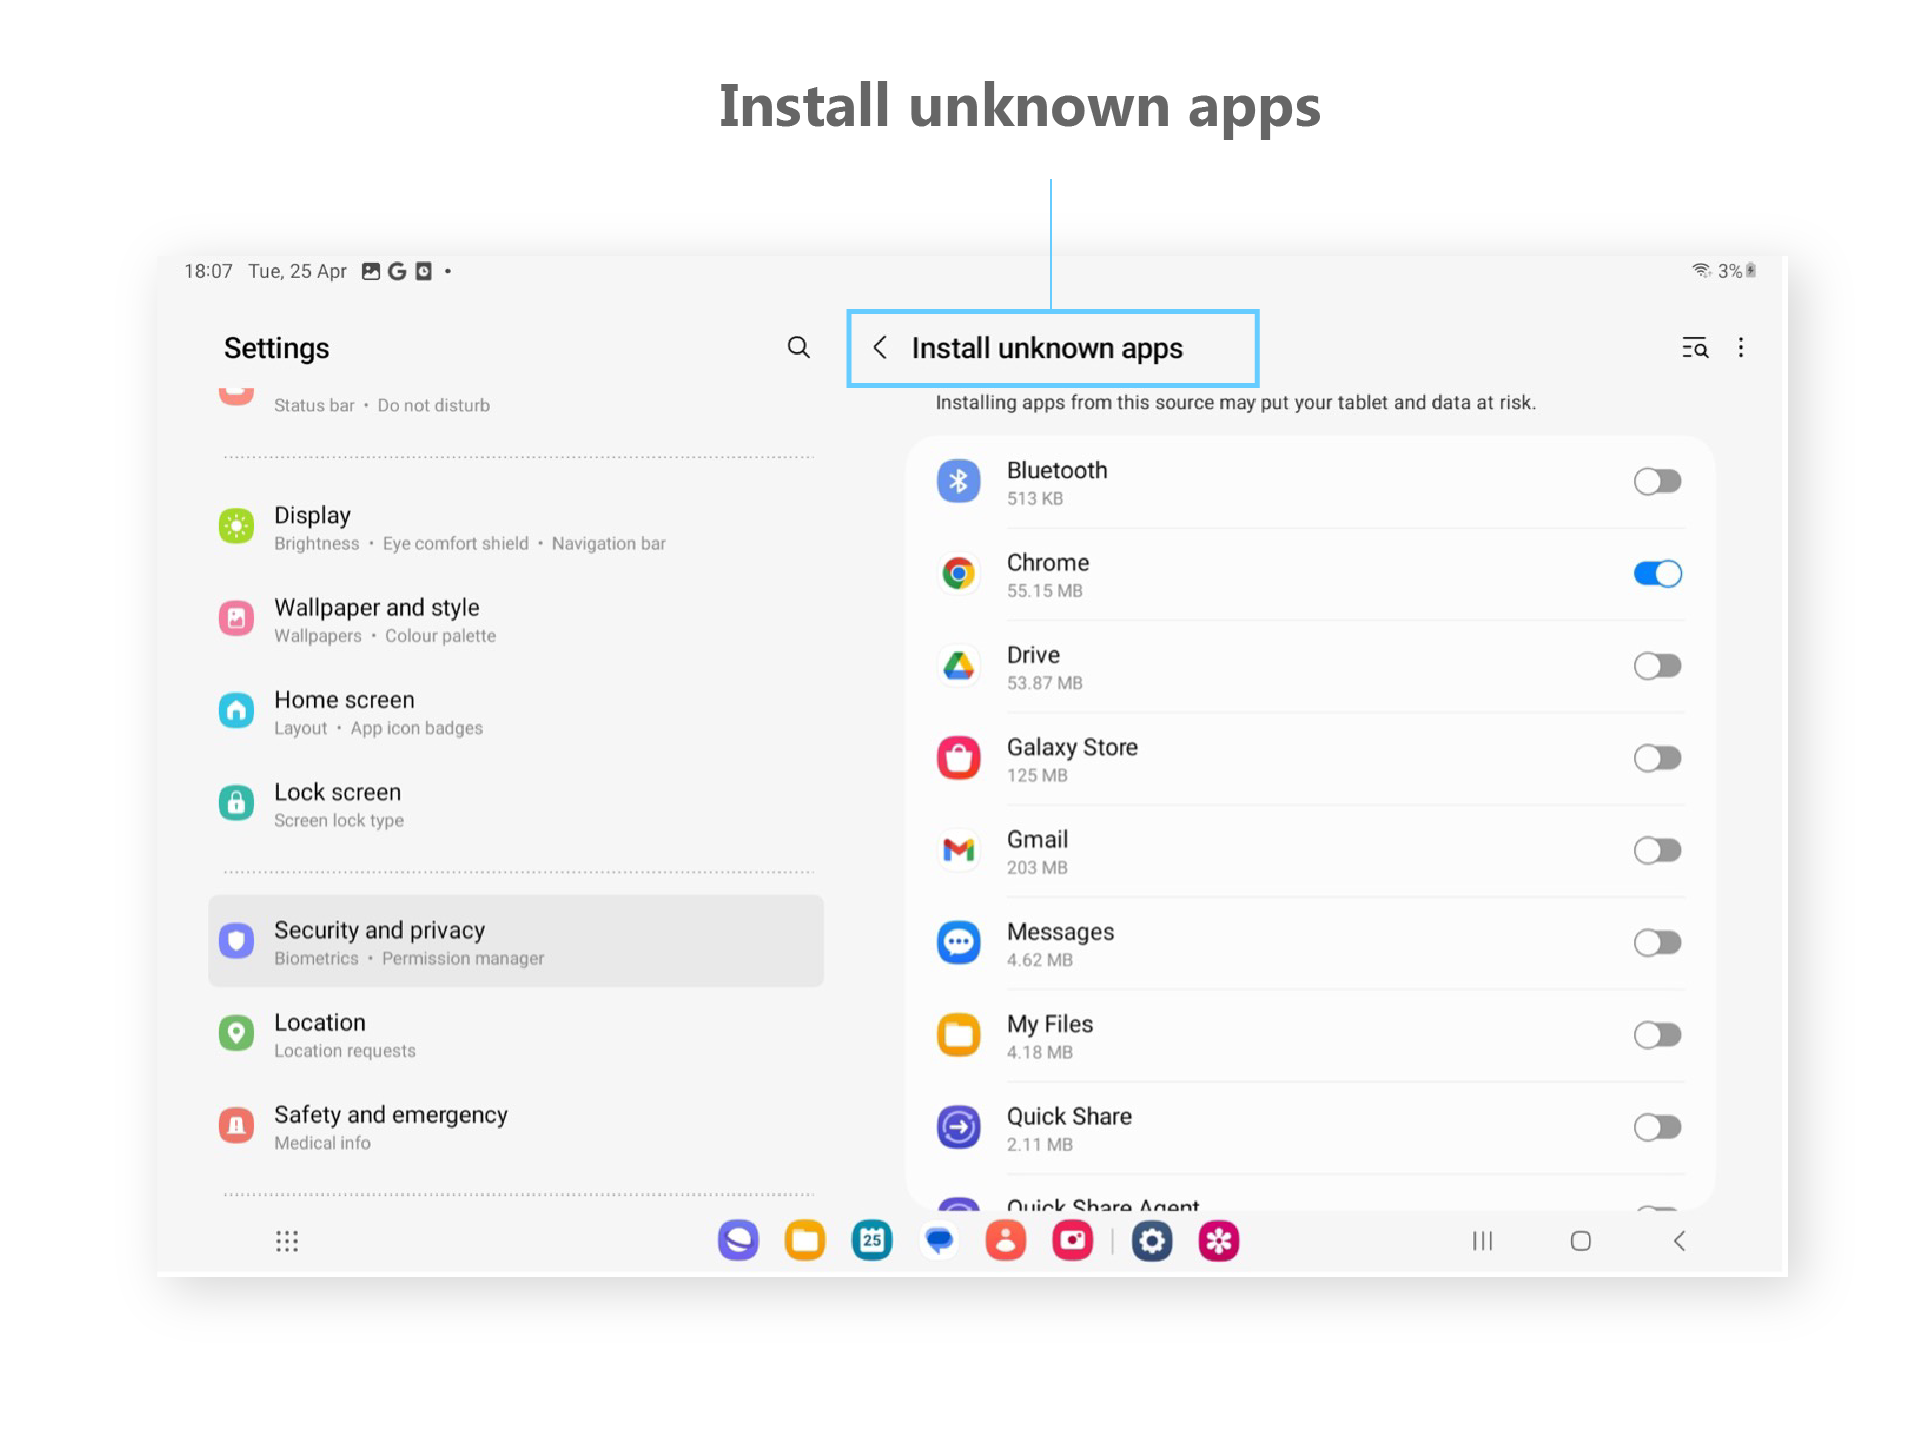Tap the recent apps navigation button
Image resolution: width=1920 pixels, height=1433 pixels.
click(x=1482, y=1241)
